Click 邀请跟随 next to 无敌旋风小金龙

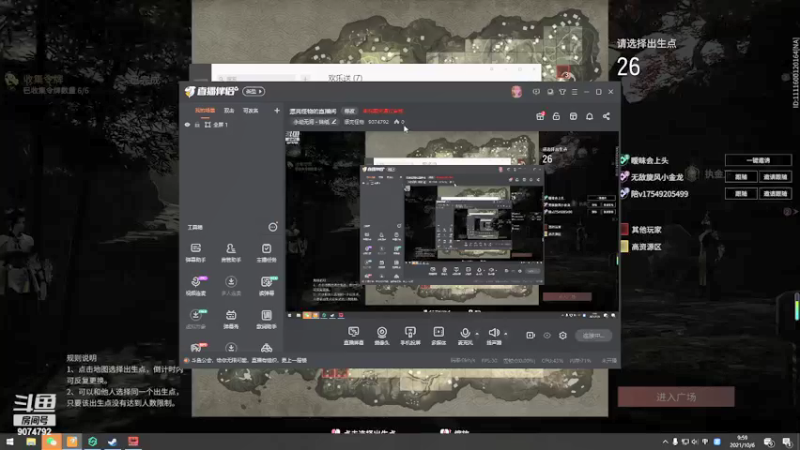(775, 177)
